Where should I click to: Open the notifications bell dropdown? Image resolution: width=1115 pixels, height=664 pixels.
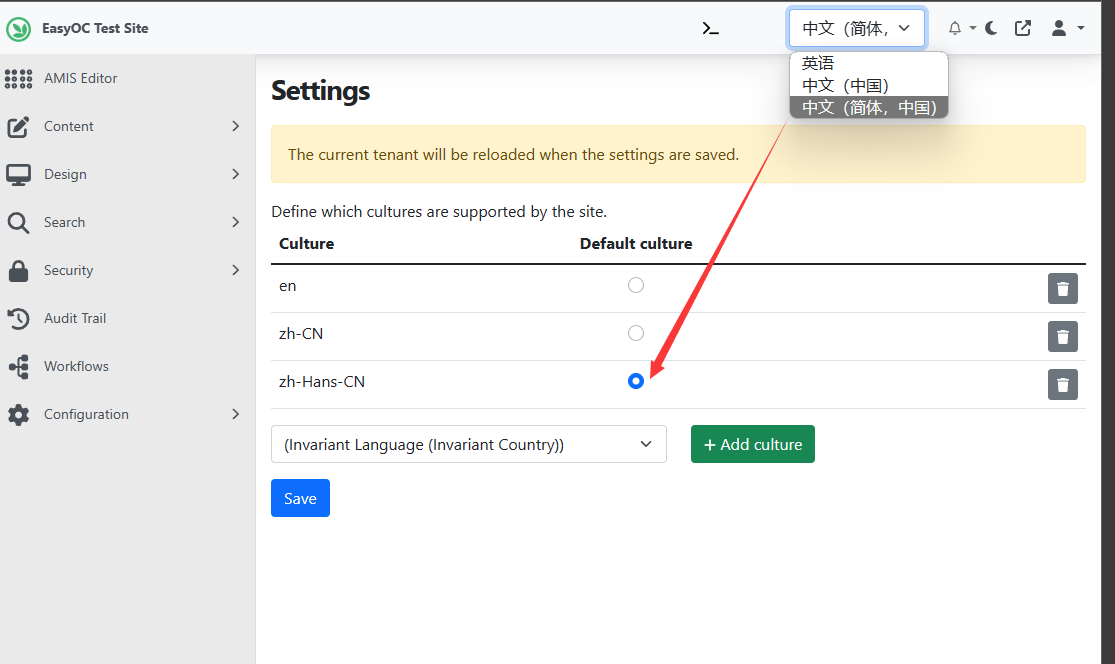[x=956, y=28]
